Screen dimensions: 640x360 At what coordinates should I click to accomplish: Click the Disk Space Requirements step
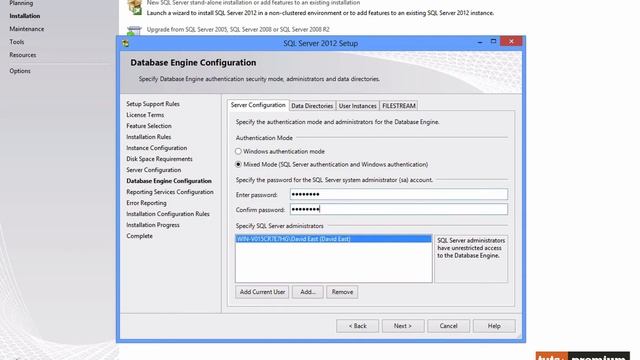tap(159, 159)
